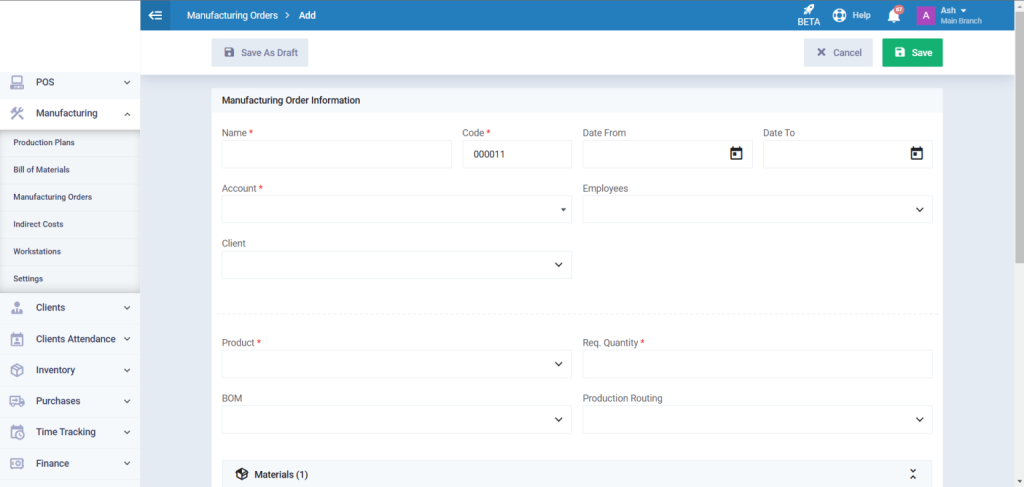Viewport: 1024px width, 487px height.
Task: Click the Materials cube icon
Action: (x=242, y=474)
